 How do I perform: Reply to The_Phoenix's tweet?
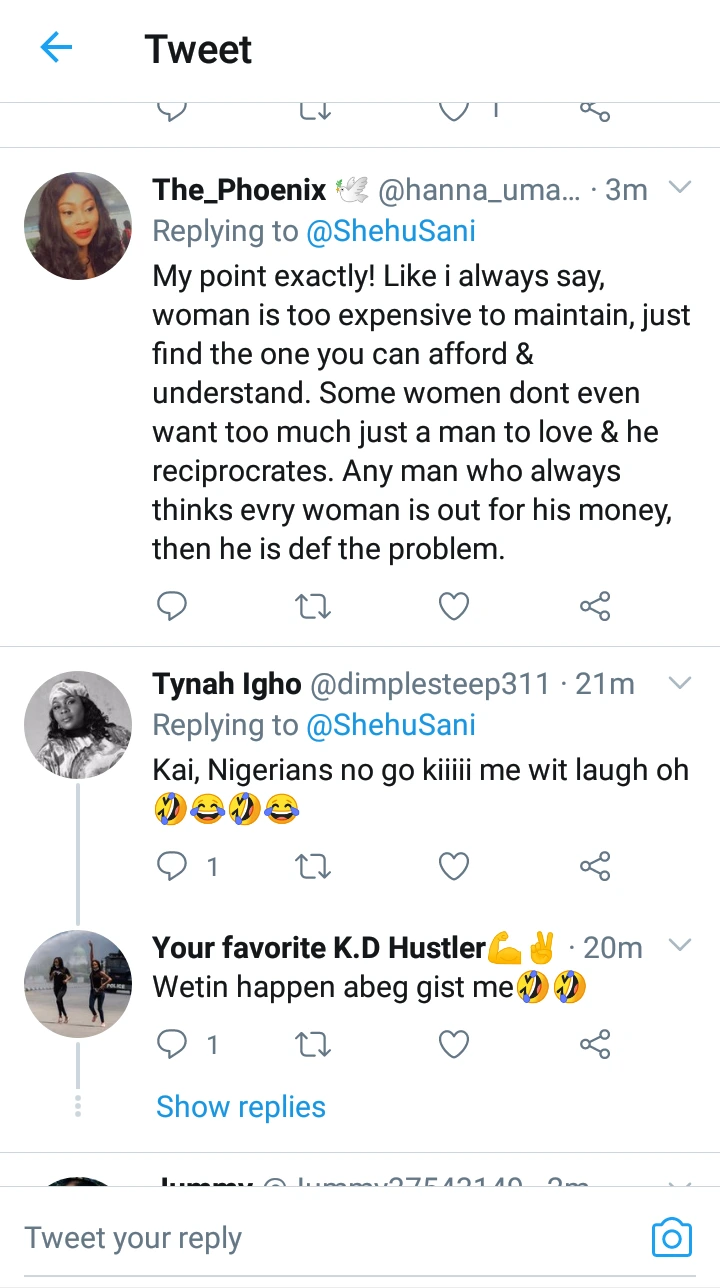pos(172,606)
